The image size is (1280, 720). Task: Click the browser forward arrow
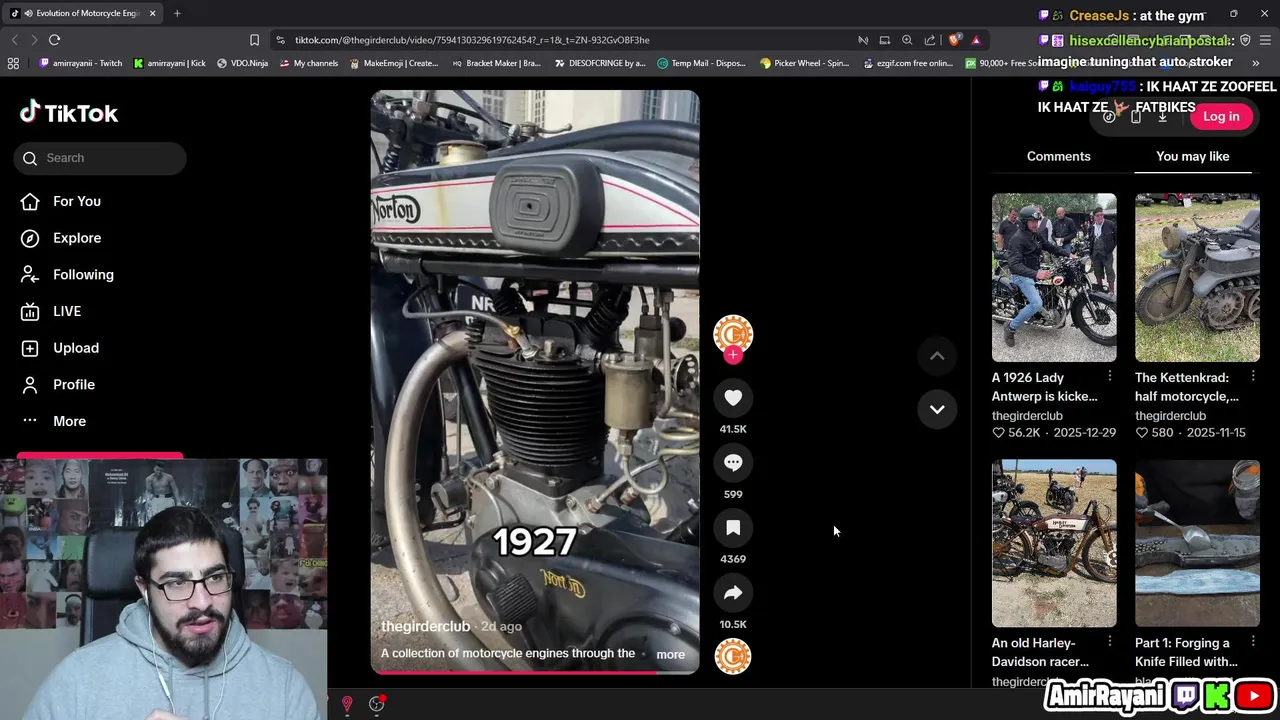tap(34, 40)
